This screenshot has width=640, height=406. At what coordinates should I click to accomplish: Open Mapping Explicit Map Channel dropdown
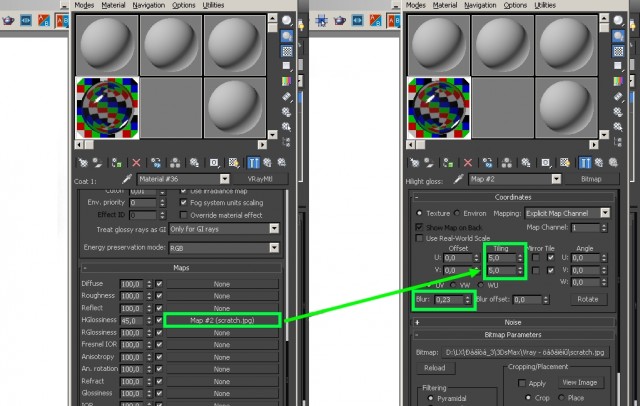pos(605,213)
